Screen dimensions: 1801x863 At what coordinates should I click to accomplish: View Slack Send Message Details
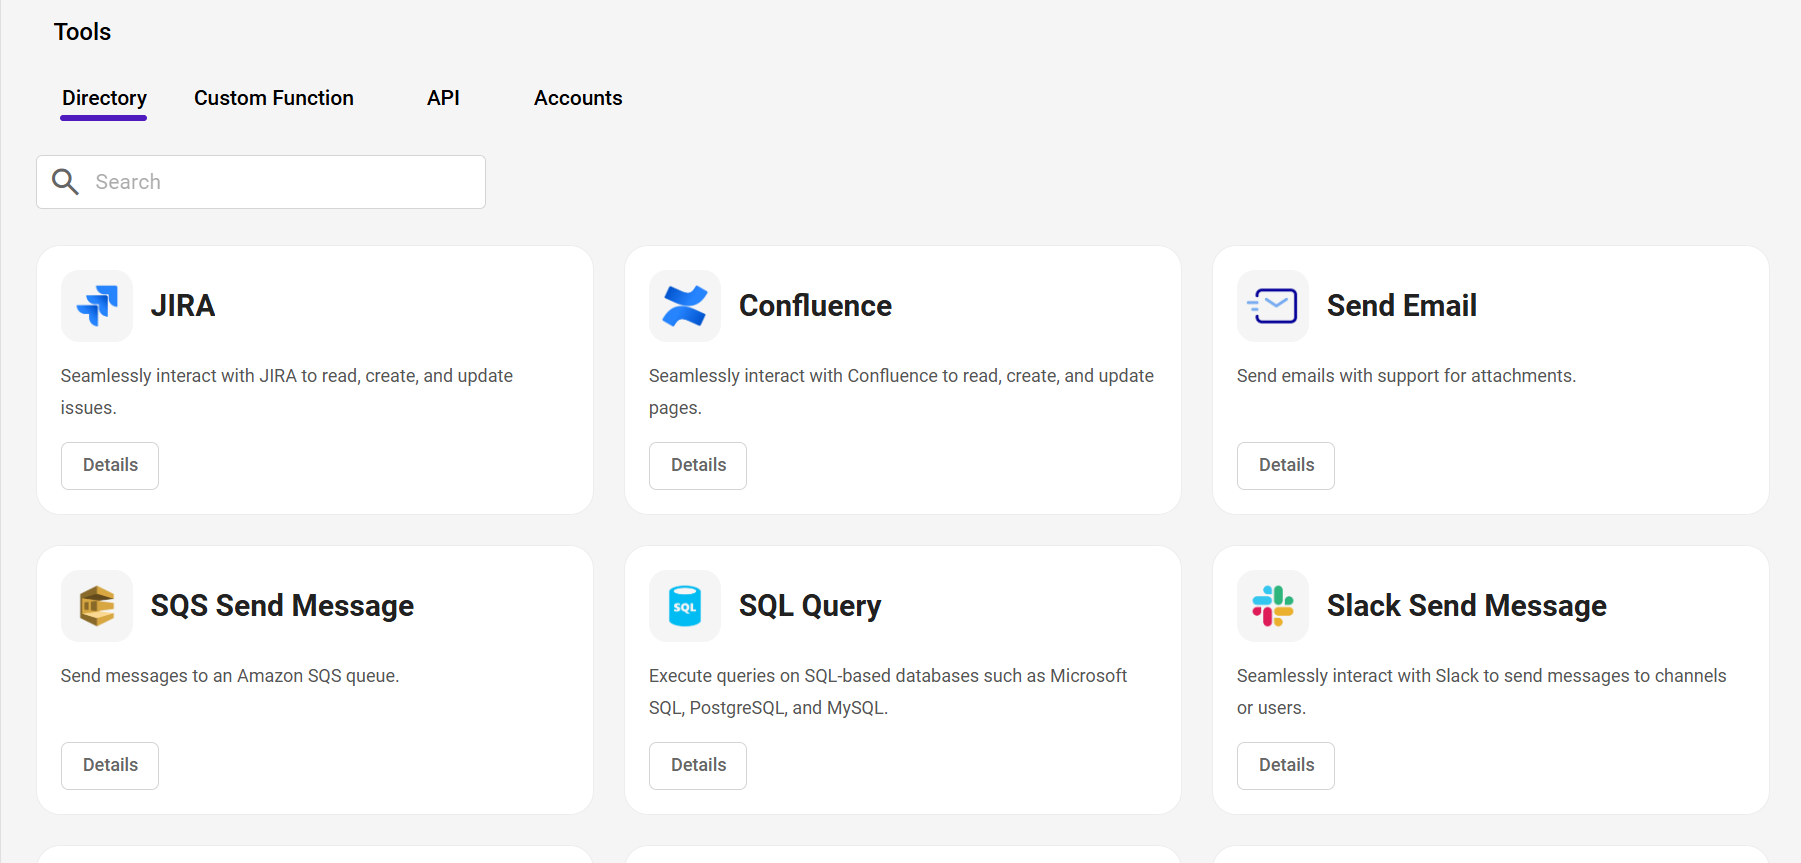point(1286,766)
